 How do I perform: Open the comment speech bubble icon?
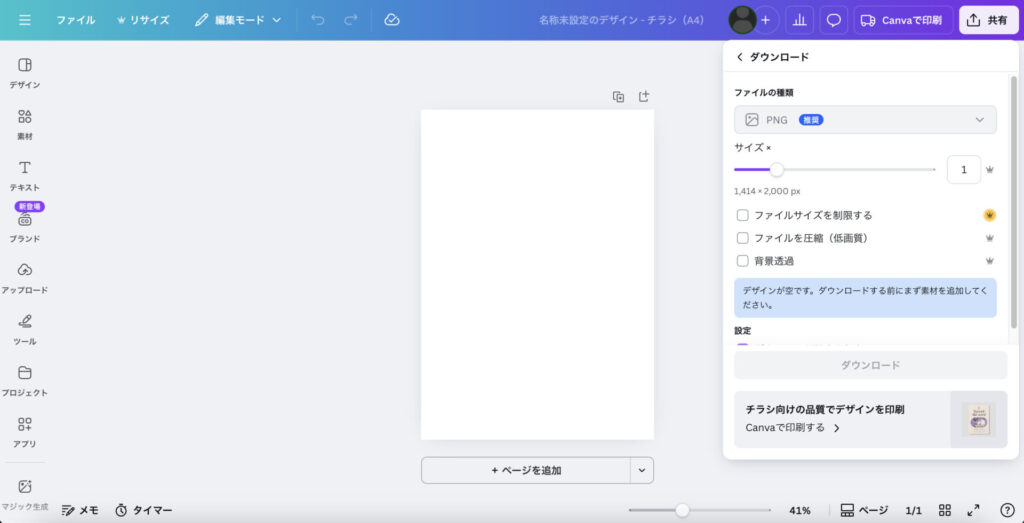click(833, 20)
